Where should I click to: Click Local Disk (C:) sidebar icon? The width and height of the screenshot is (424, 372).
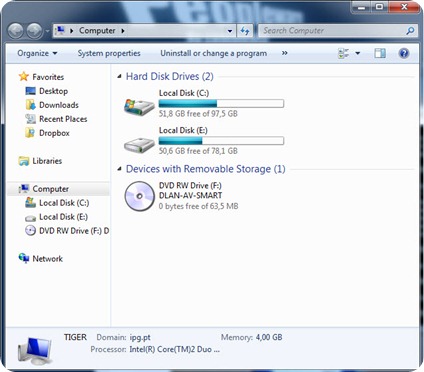(30, 202)
